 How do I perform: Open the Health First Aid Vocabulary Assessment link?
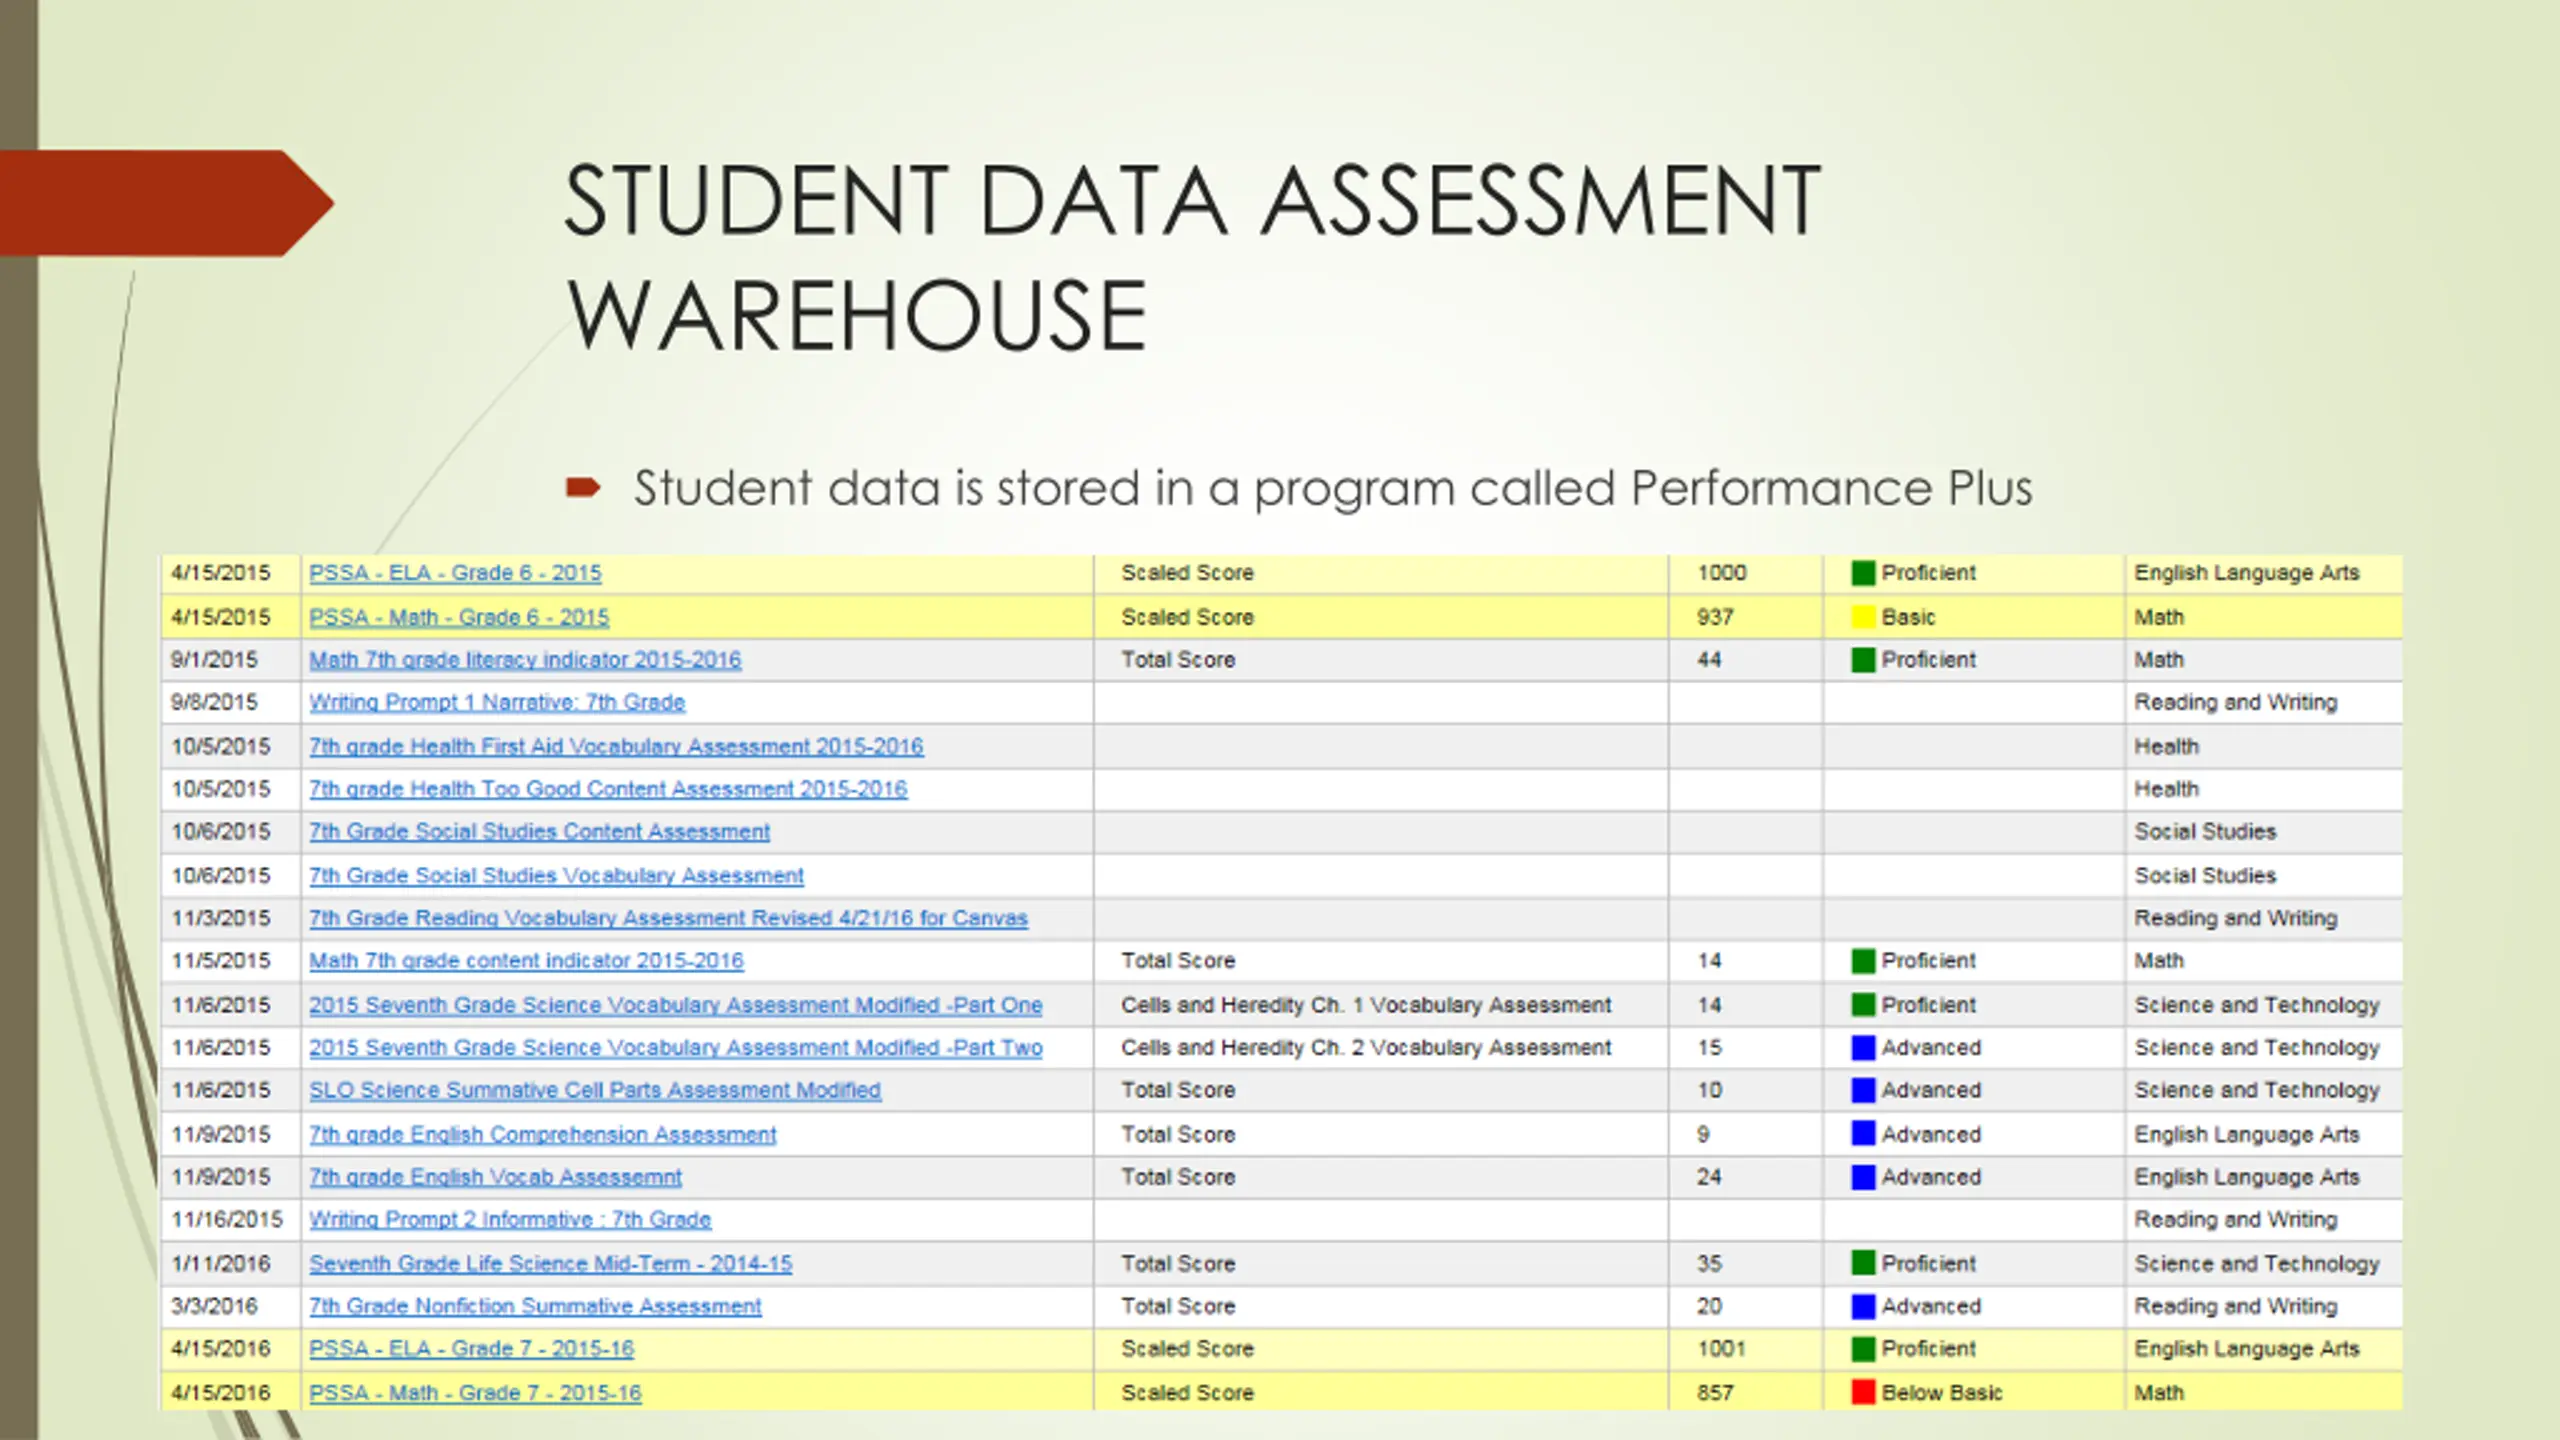pos(616,746)
